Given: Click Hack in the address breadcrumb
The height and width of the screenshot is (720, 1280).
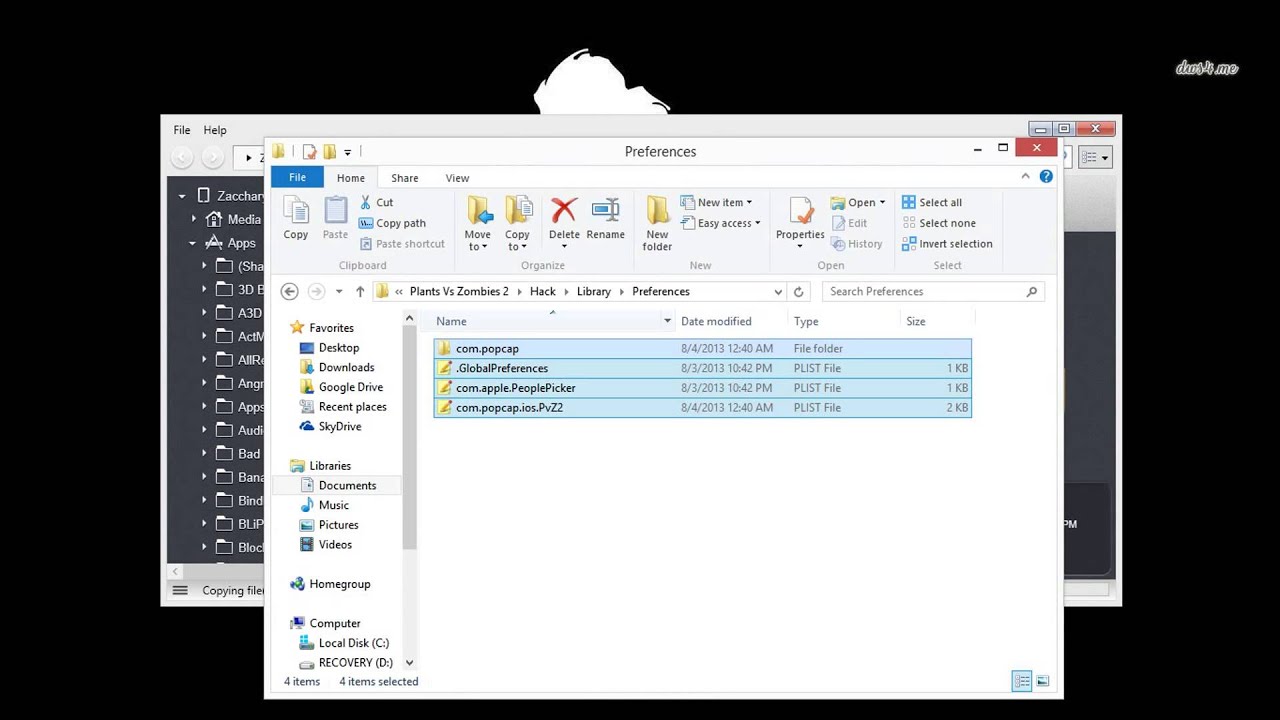Looking at the screenshot, I should click(542, 291).
